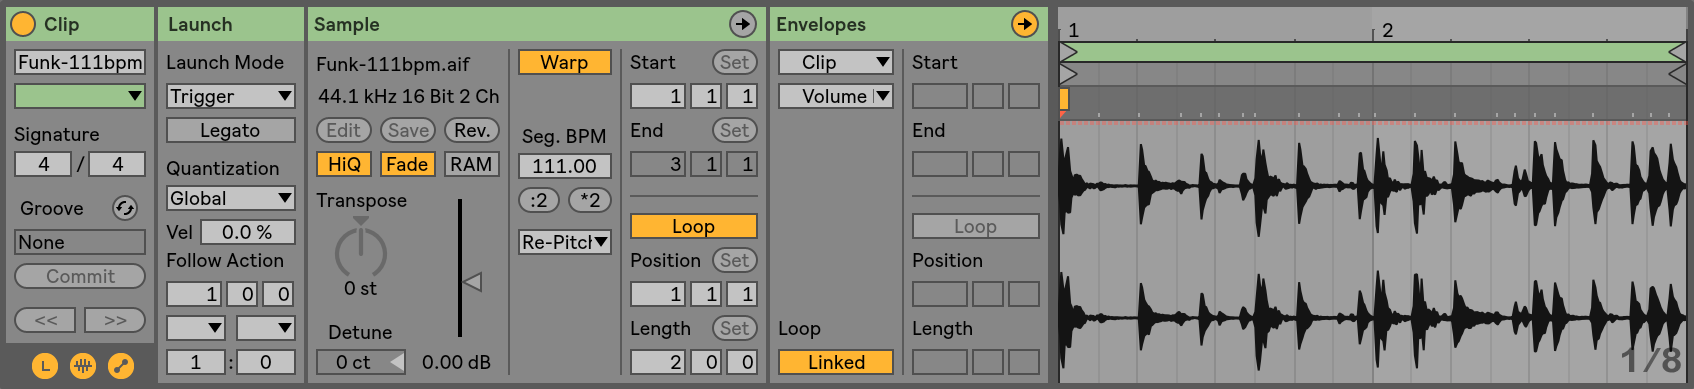Click Groove hot-swap circular icon
The height and width of the screenshot is (389, 1694).
124,208
